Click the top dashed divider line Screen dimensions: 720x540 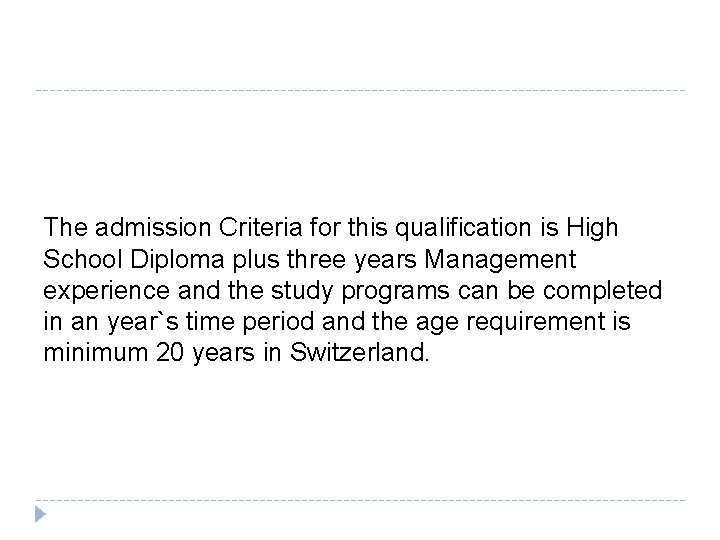click(x=360, y=90)
